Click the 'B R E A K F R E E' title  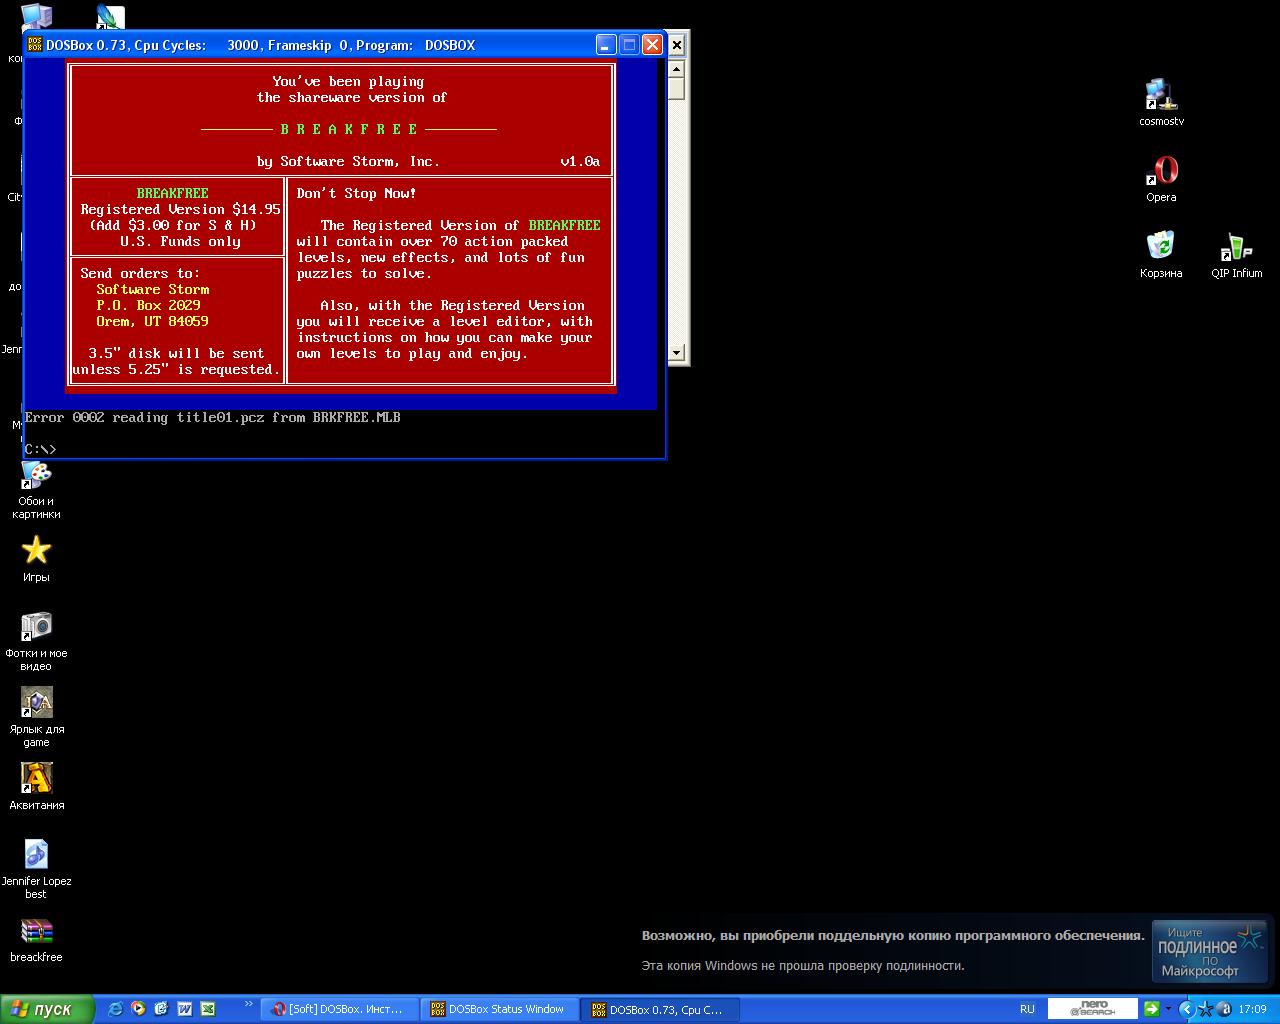click(348, 129)
